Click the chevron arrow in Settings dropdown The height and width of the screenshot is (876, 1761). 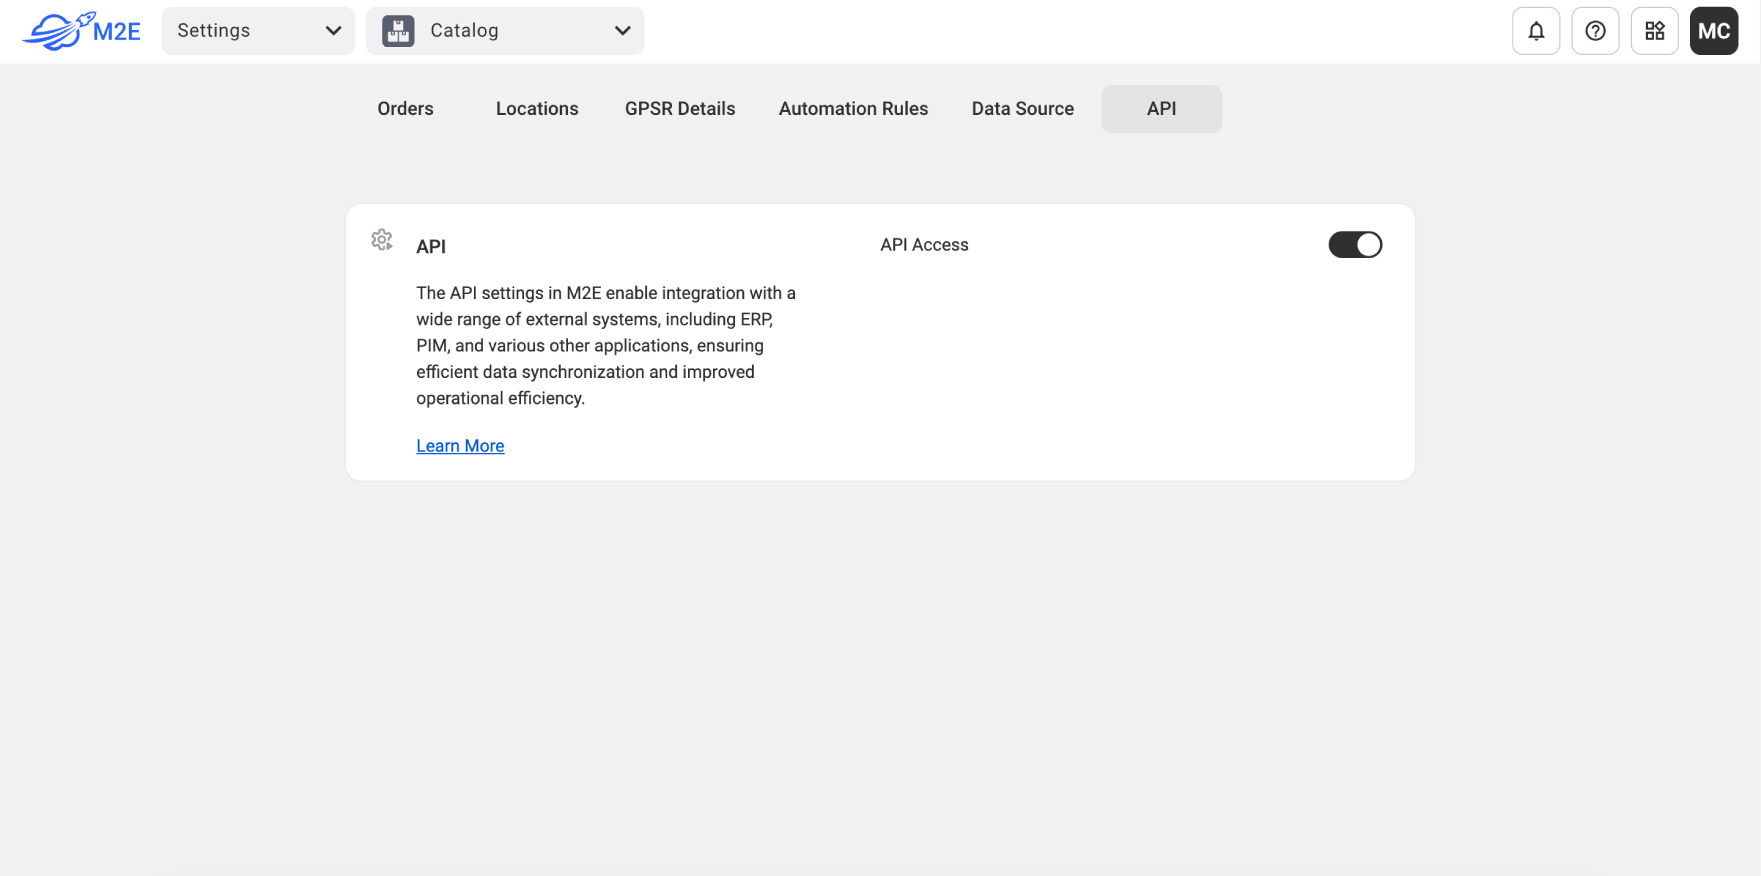click(x=333, y=31)
